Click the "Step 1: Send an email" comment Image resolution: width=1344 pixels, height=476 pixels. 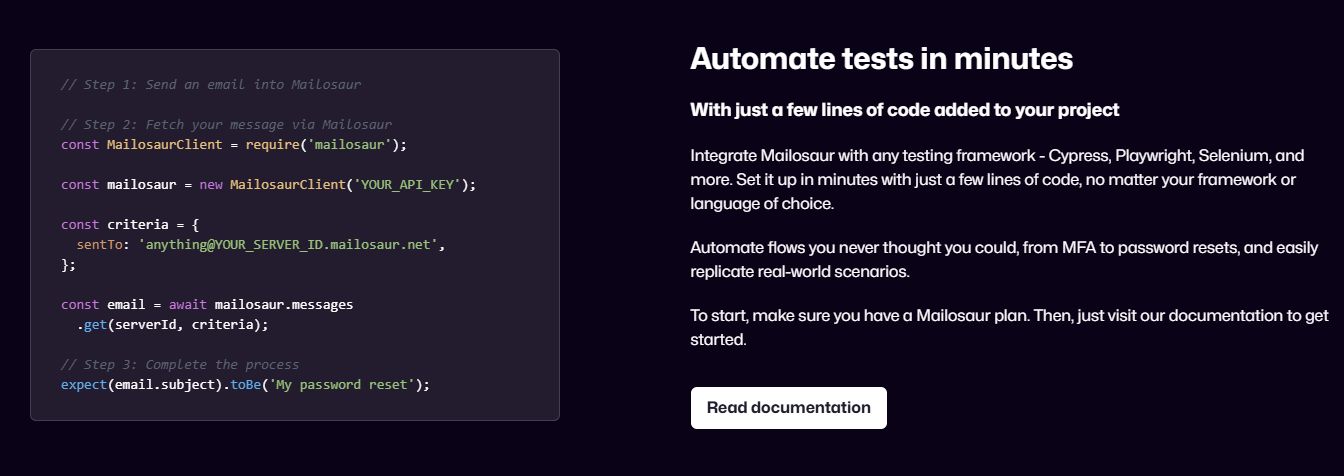(210, 85)
